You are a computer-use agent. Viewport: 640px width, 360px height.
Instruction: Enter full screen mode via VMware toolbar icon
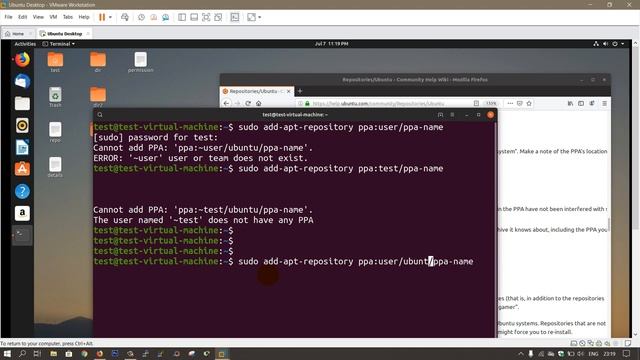[x=206, y=17]
